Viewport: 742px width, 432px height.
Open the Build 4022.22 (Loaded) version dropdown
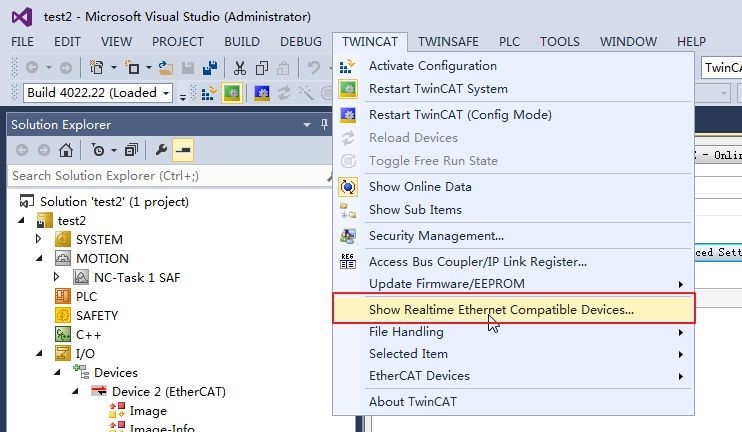click(x=166, y=93)
